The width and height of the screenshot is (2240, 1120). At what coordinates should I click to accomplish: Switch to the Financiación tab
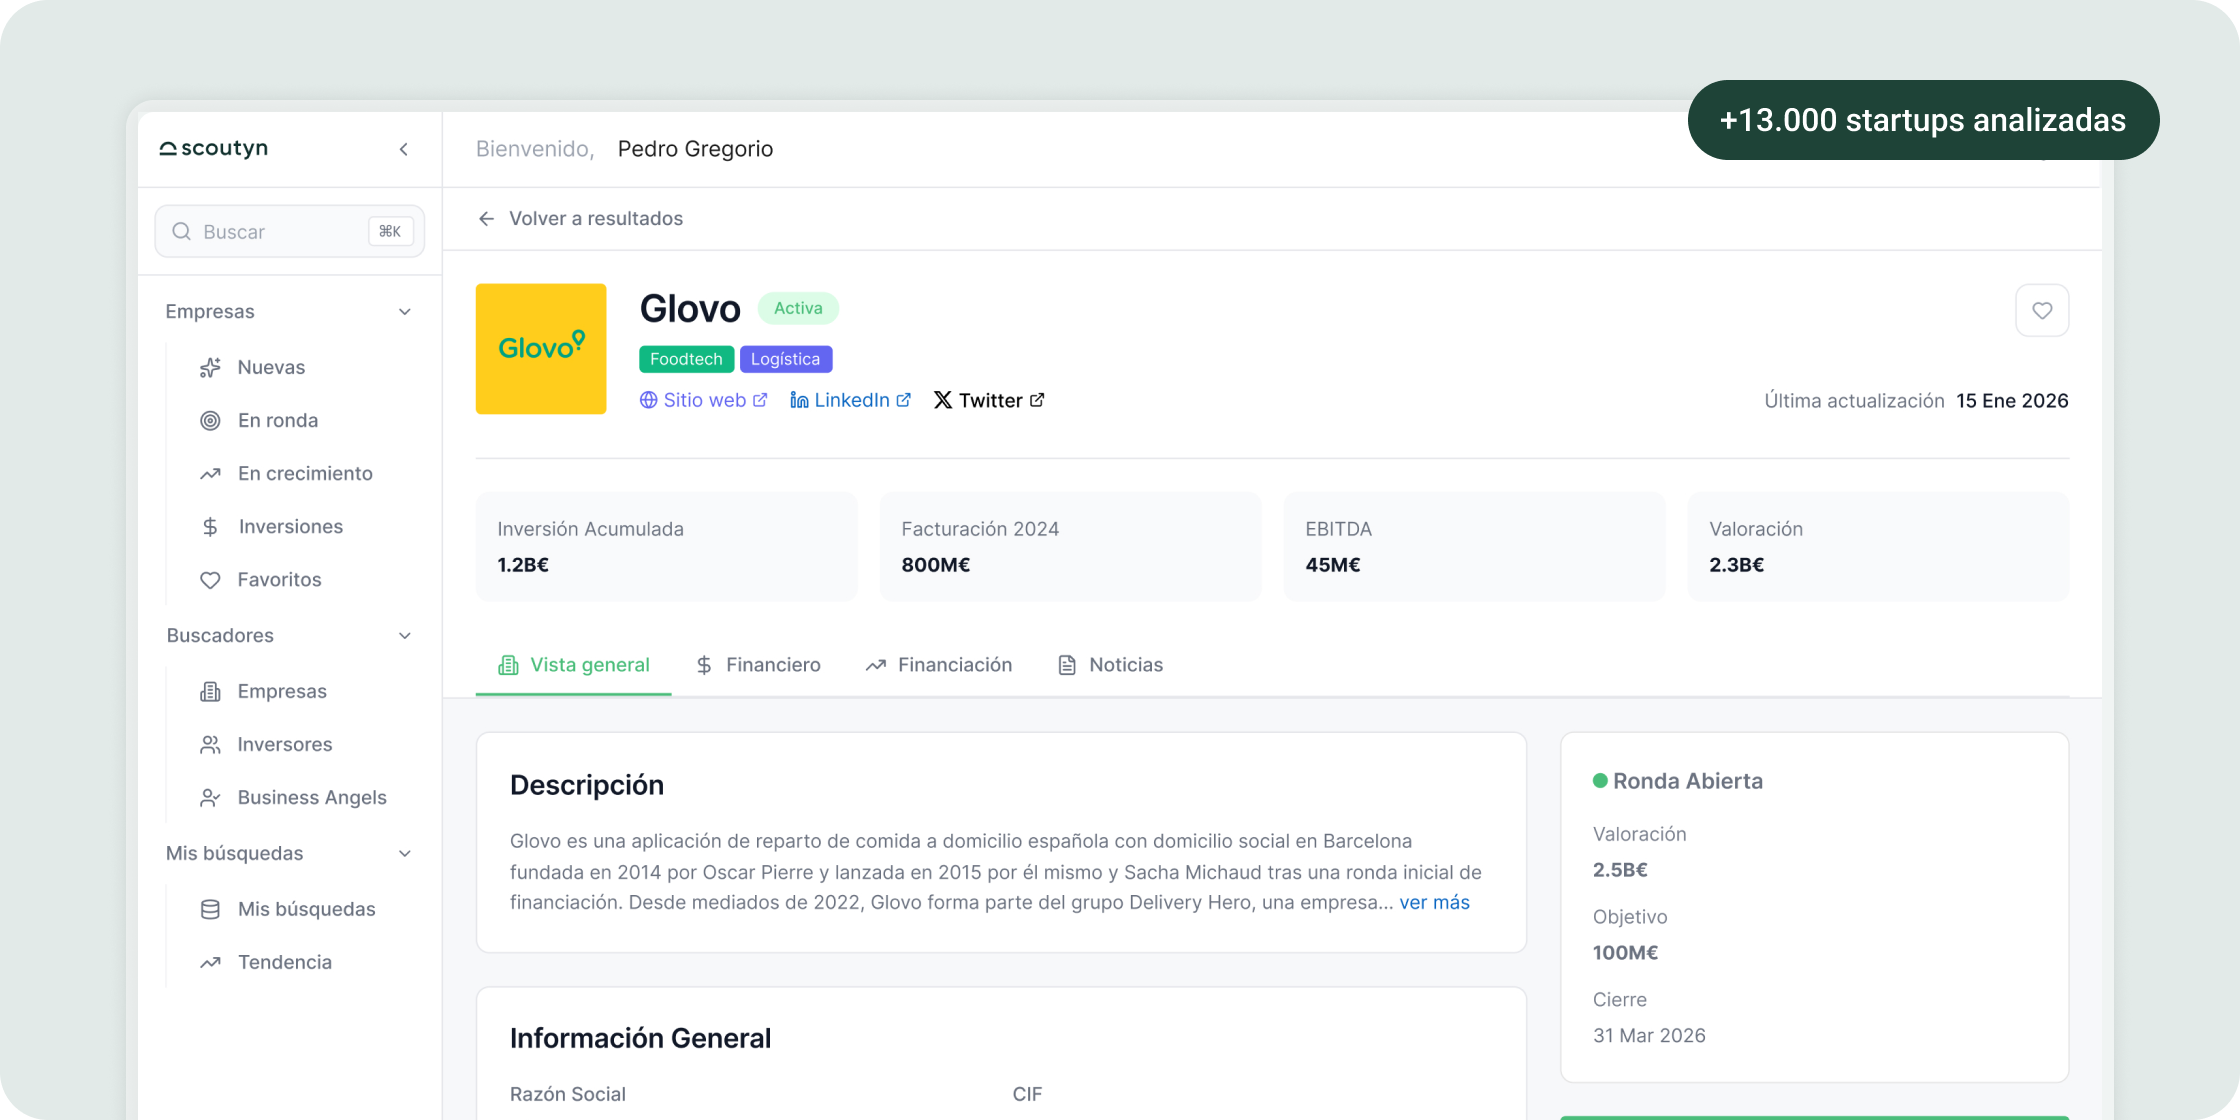939,665
